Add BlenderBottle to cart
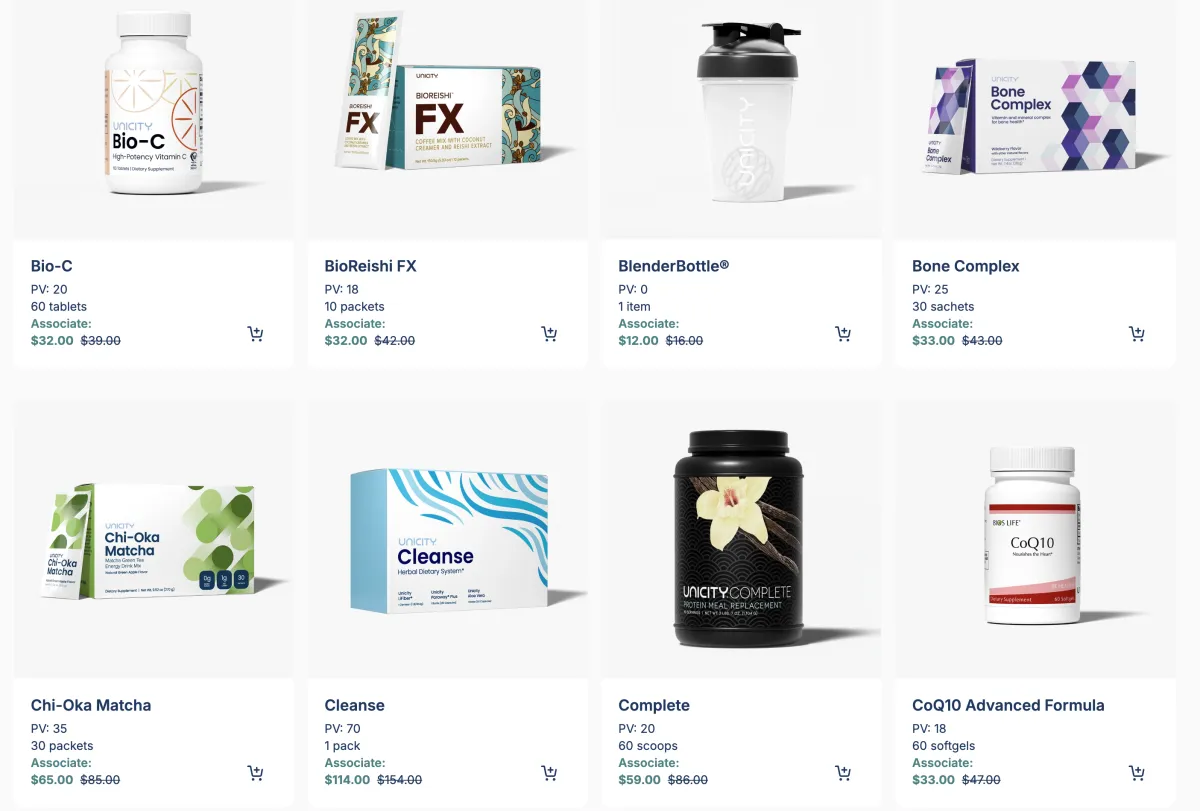This screenshot has height=811, width=1200. pos(843,334)
